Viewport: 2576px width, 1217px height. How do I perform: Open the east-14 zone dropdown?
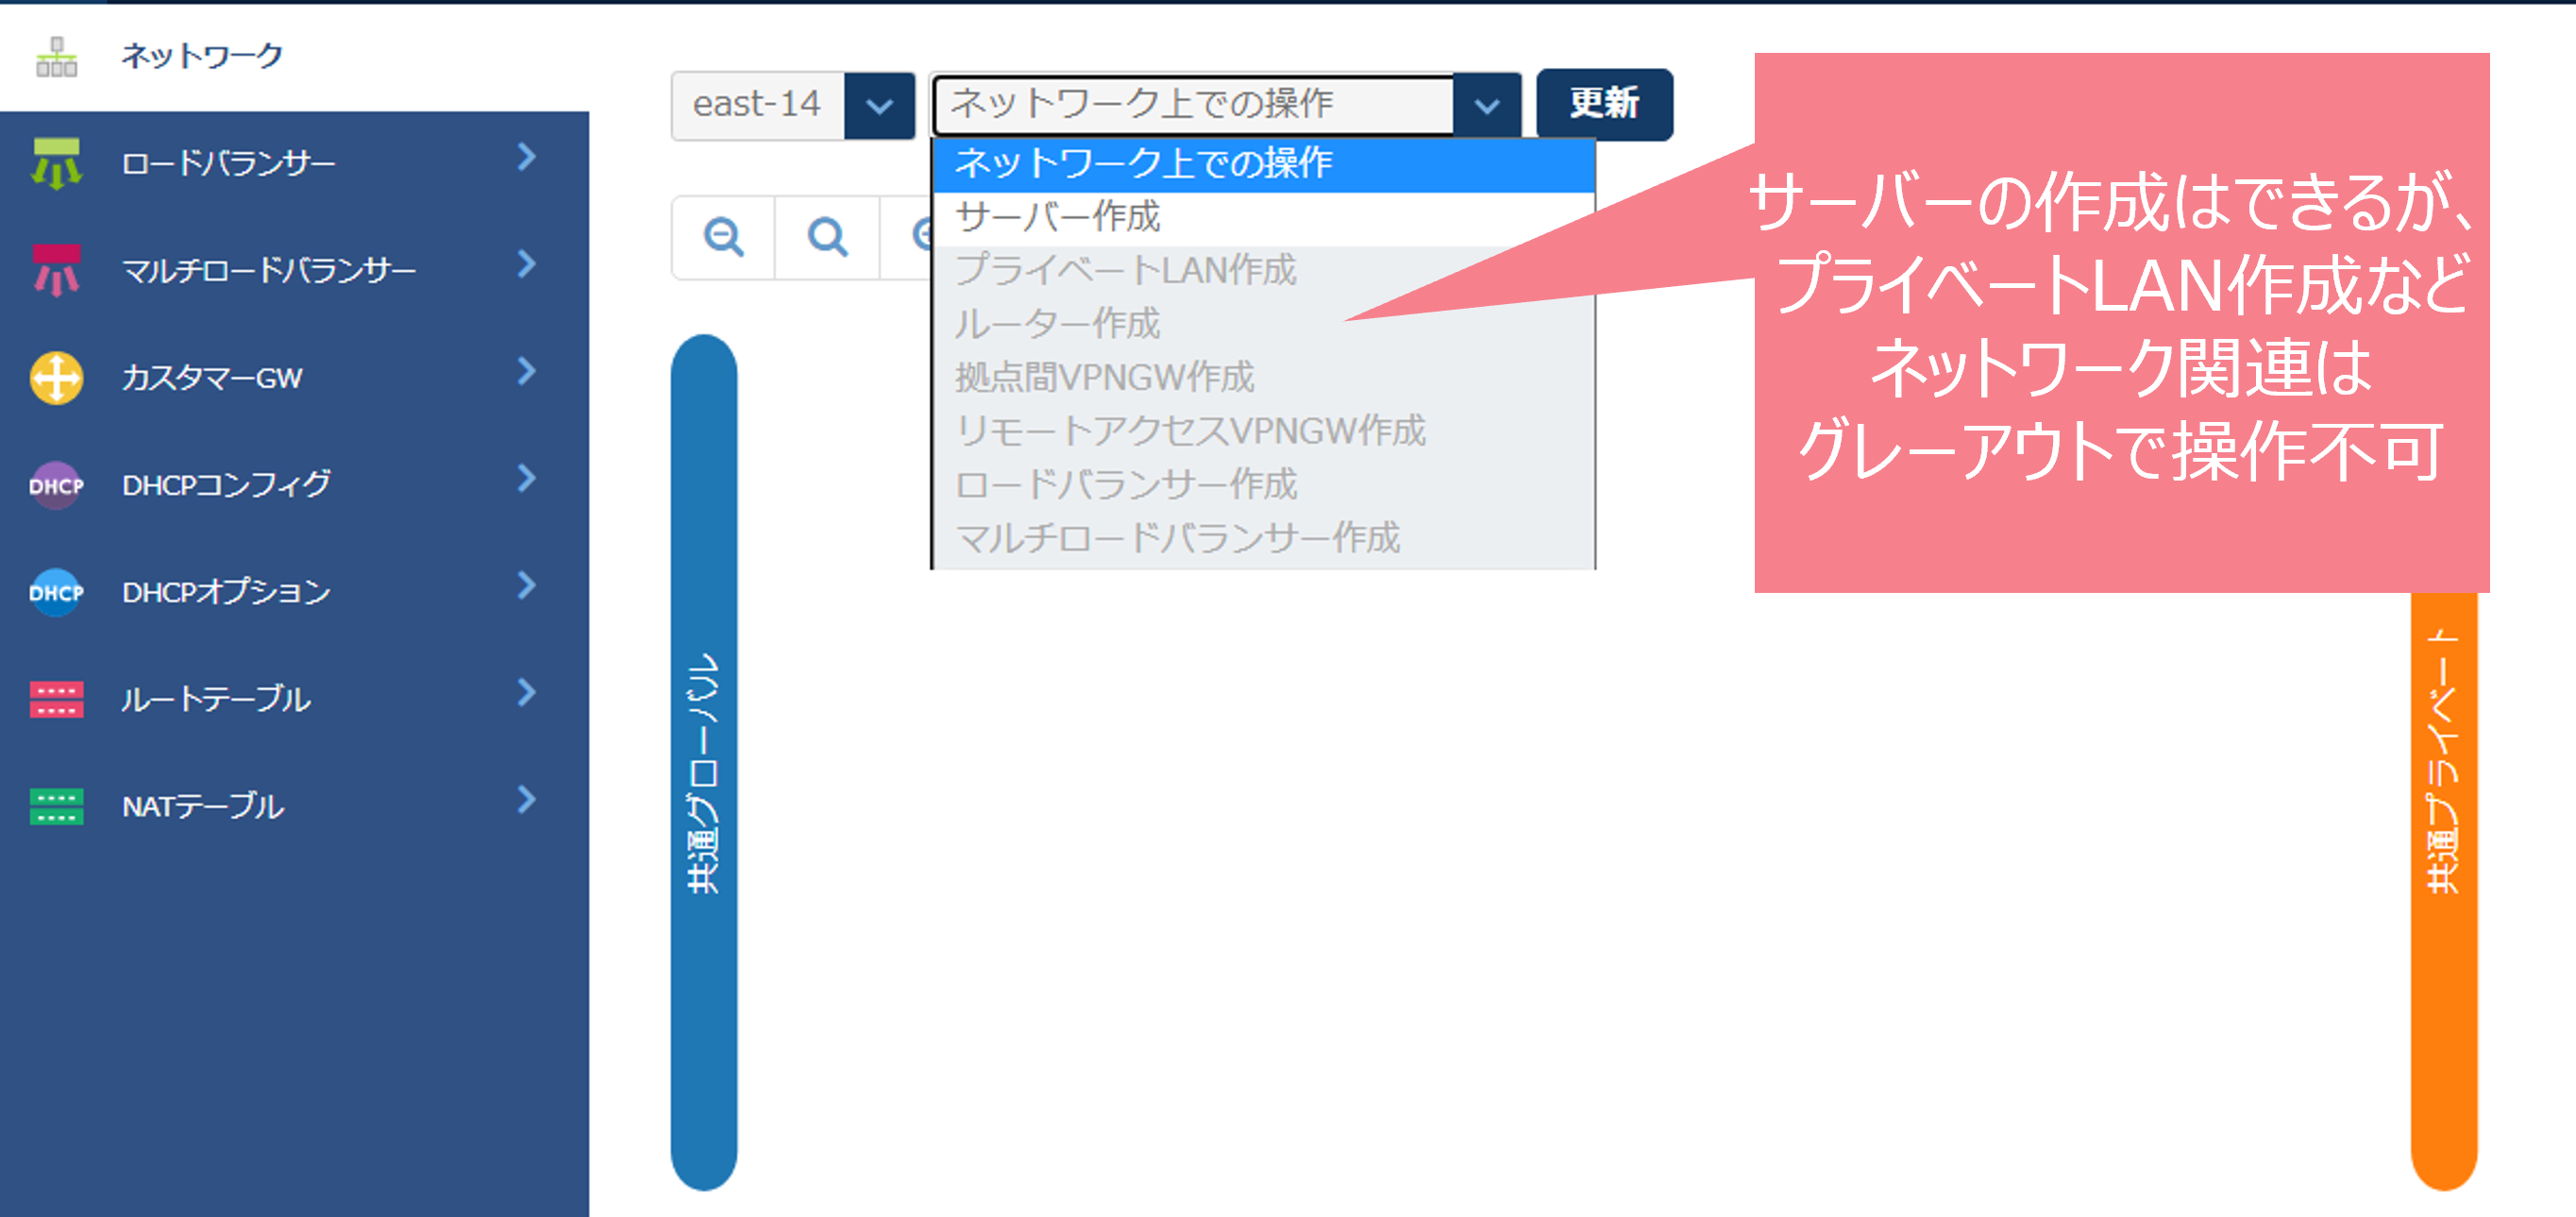(x=878, y=105)
